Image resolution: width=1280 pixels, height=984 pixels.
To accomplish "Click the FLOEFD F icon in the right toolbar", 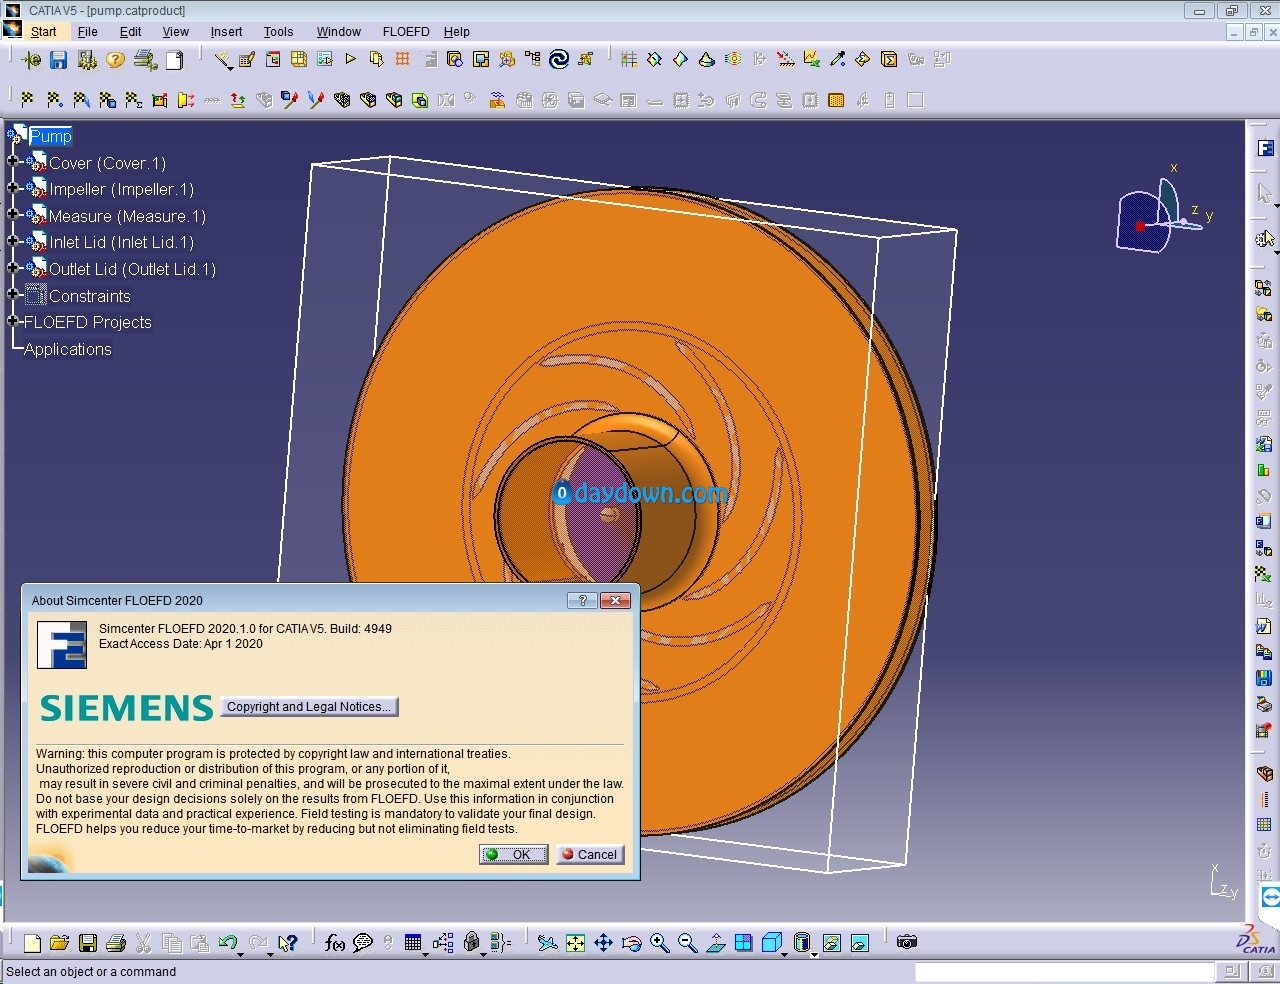I will tap(1265, 149).
